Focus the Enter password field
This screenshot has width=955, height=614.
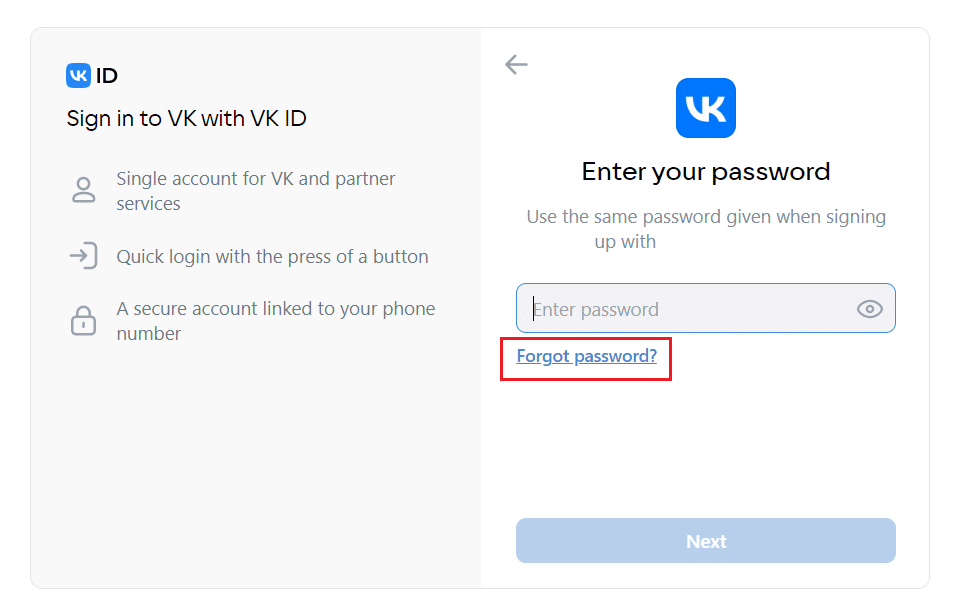click(x=705, y=308)
